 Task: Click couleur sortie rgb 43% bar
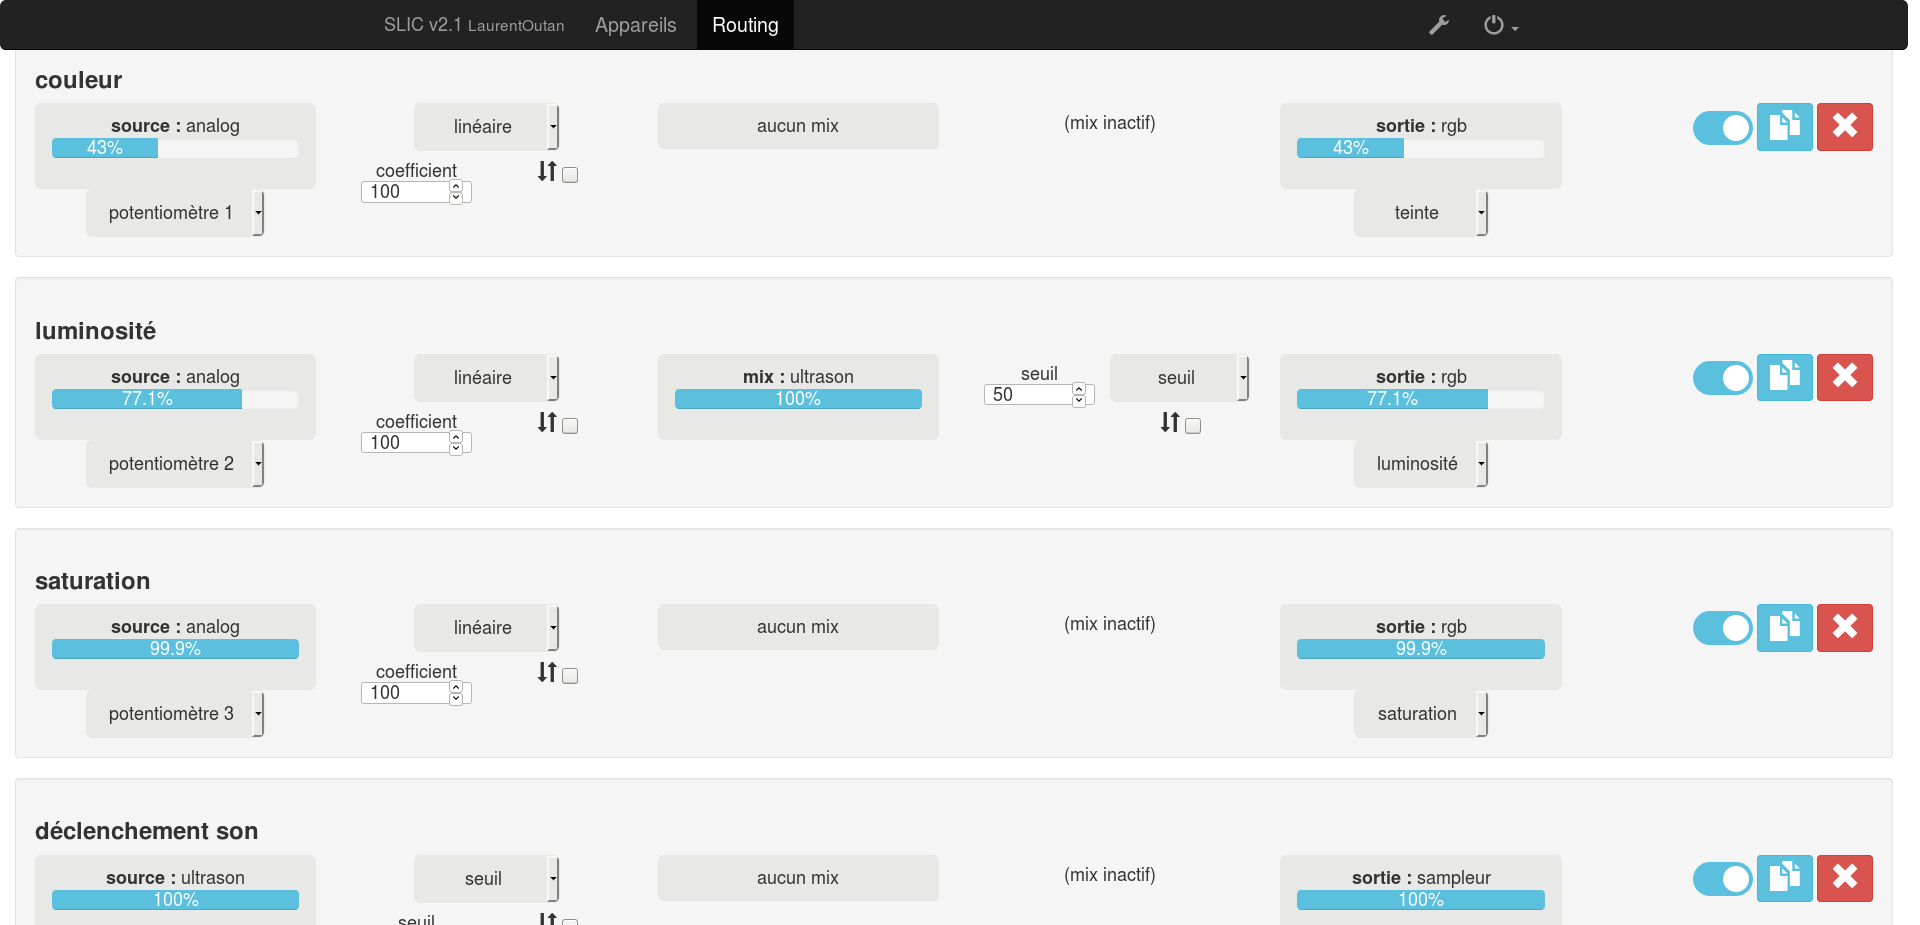[x=1421, y=148]
